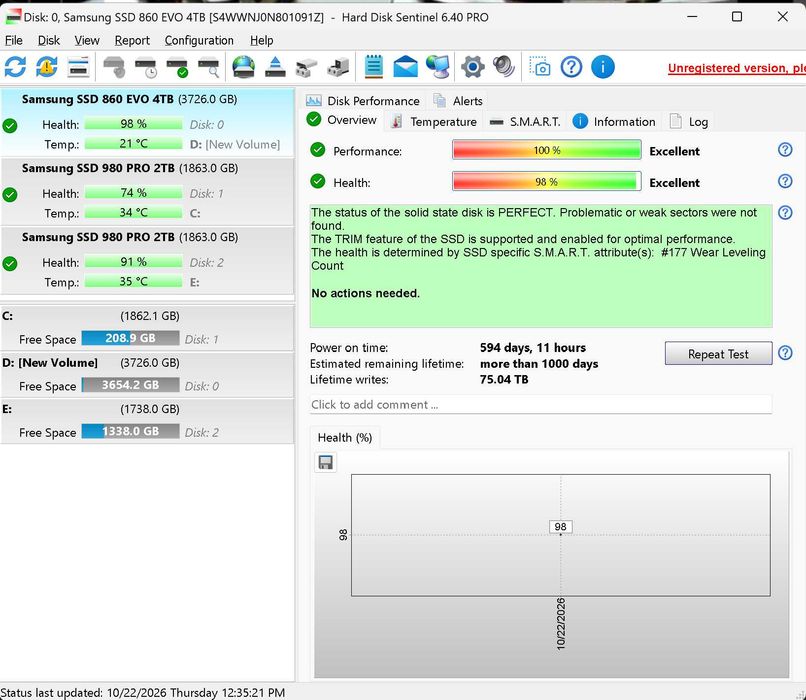Image resolution: width=806 pixels, height=700 pixels.
Task: Click the blue refresh arrows toolbar icon
Action: coord(15,67)
